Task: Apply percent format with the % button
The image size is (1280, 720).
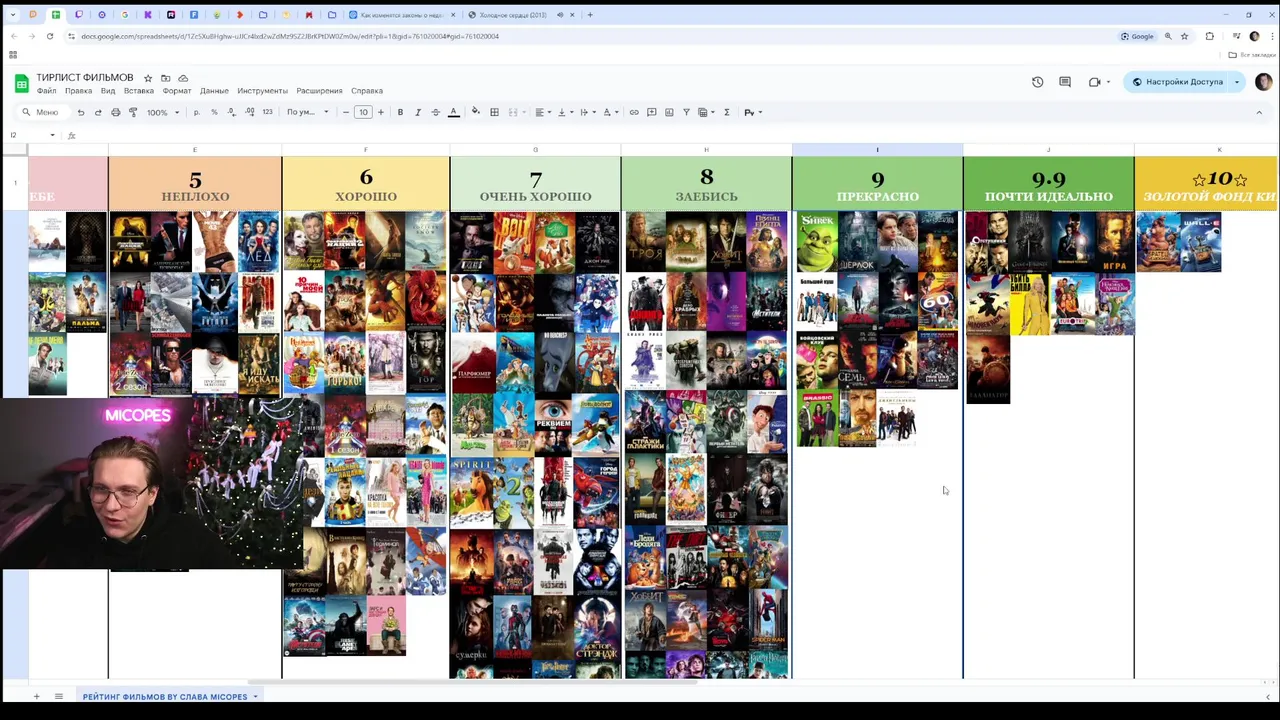Action: click(214, 112)
